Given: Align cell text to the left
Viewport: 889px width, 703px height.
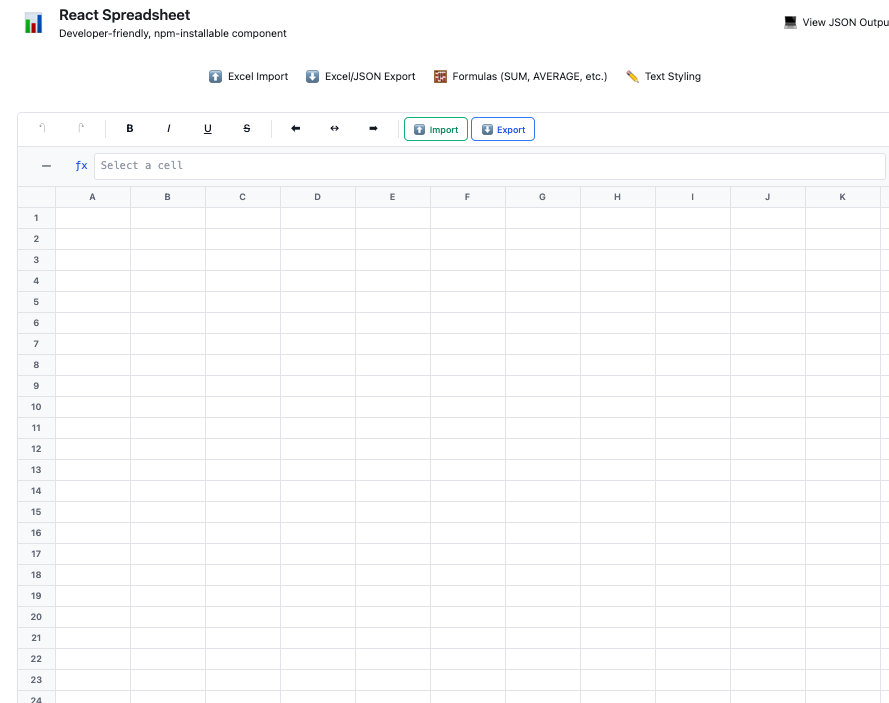Looking at the screenshot, I should click(295, 128).
